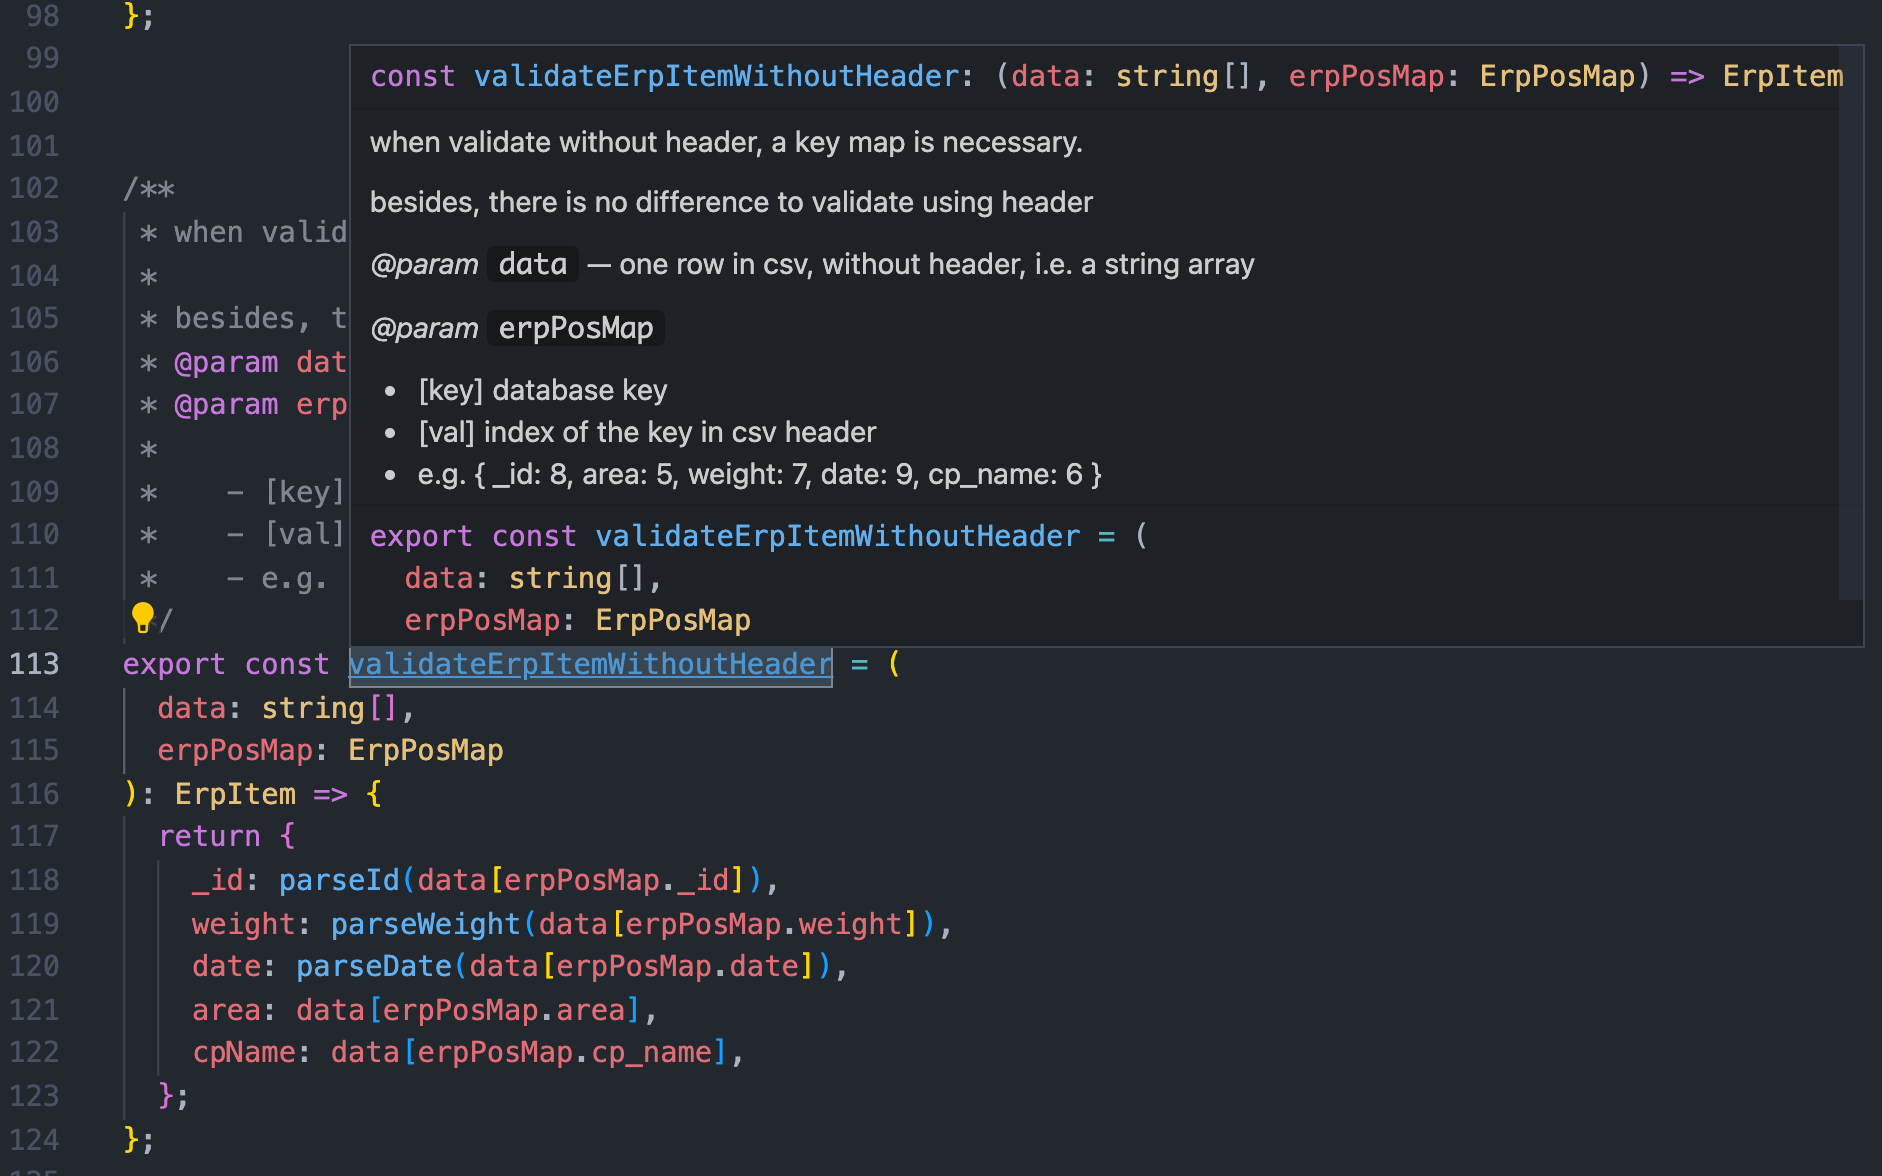Click 'ErpItem' return type in the tooltip signature

coord(1783,76)
